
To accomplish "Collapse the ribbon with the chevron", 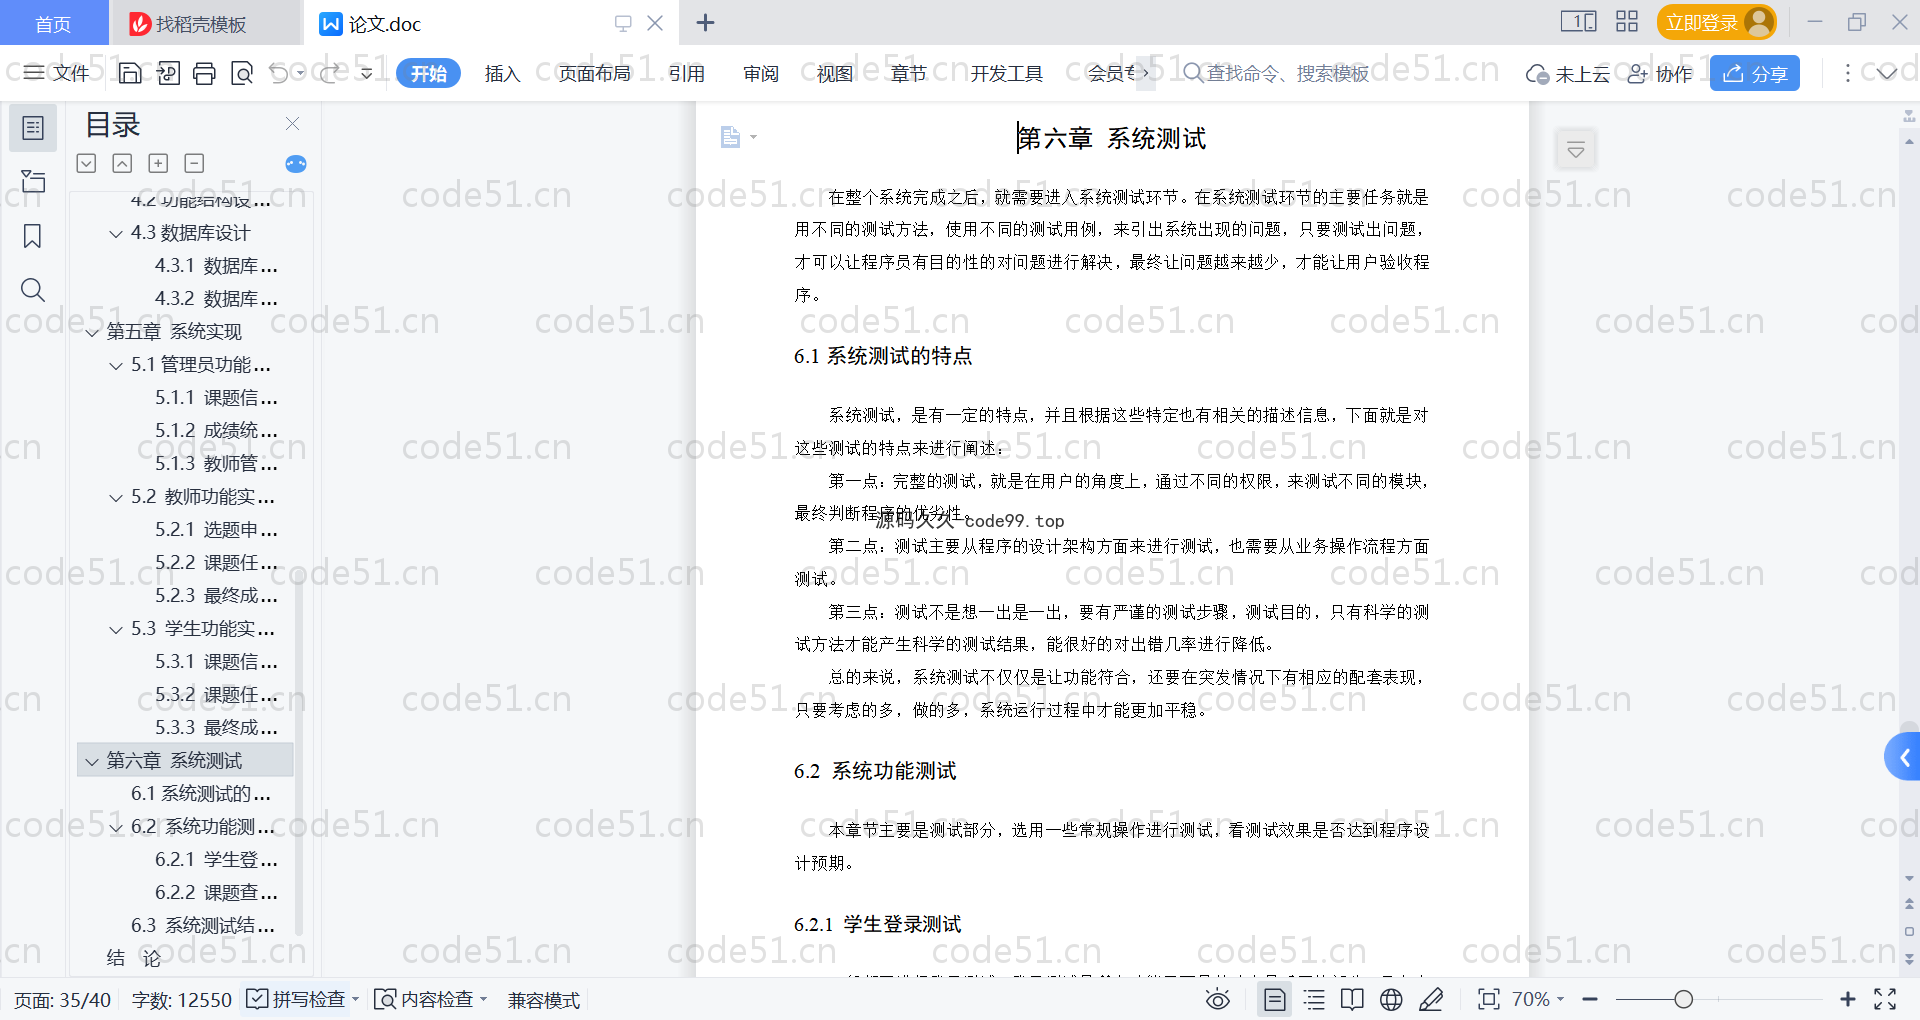I will pos(1887,73).
